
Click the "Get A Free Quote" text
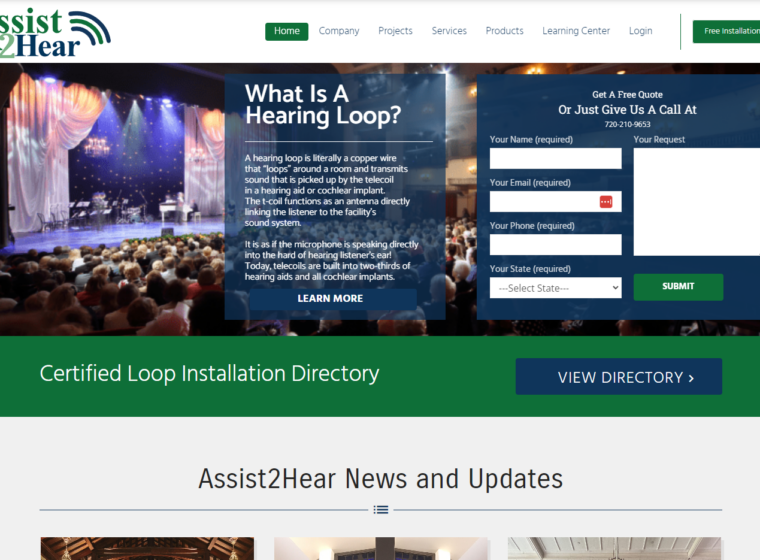(627, 95)
